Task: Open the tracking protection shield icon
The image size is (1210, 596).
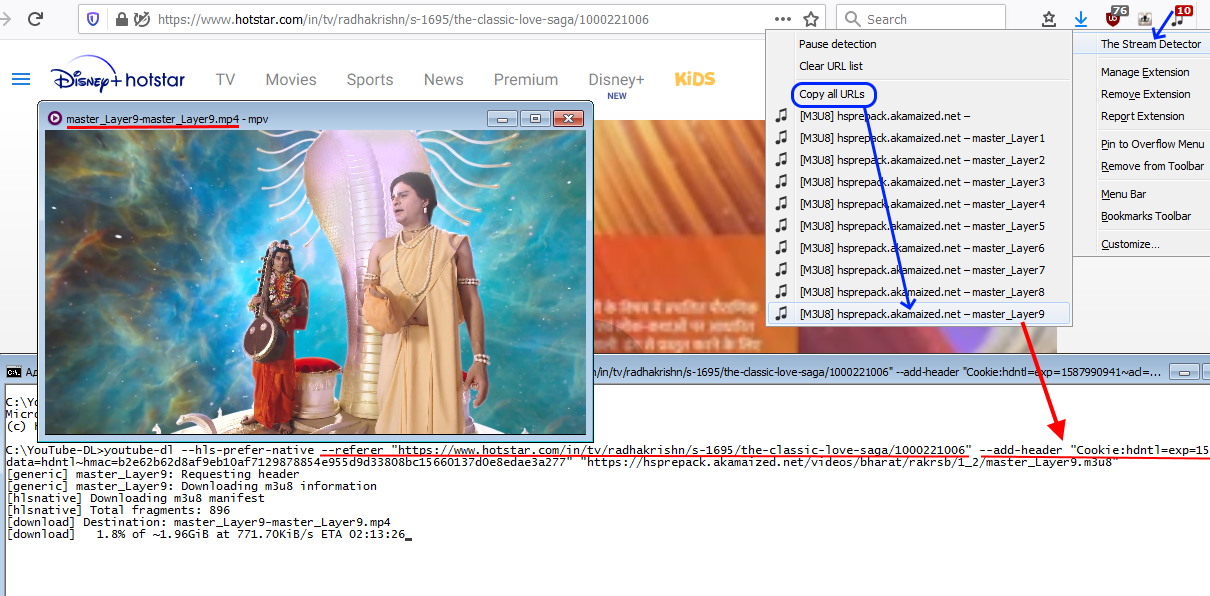Action: 93,19
